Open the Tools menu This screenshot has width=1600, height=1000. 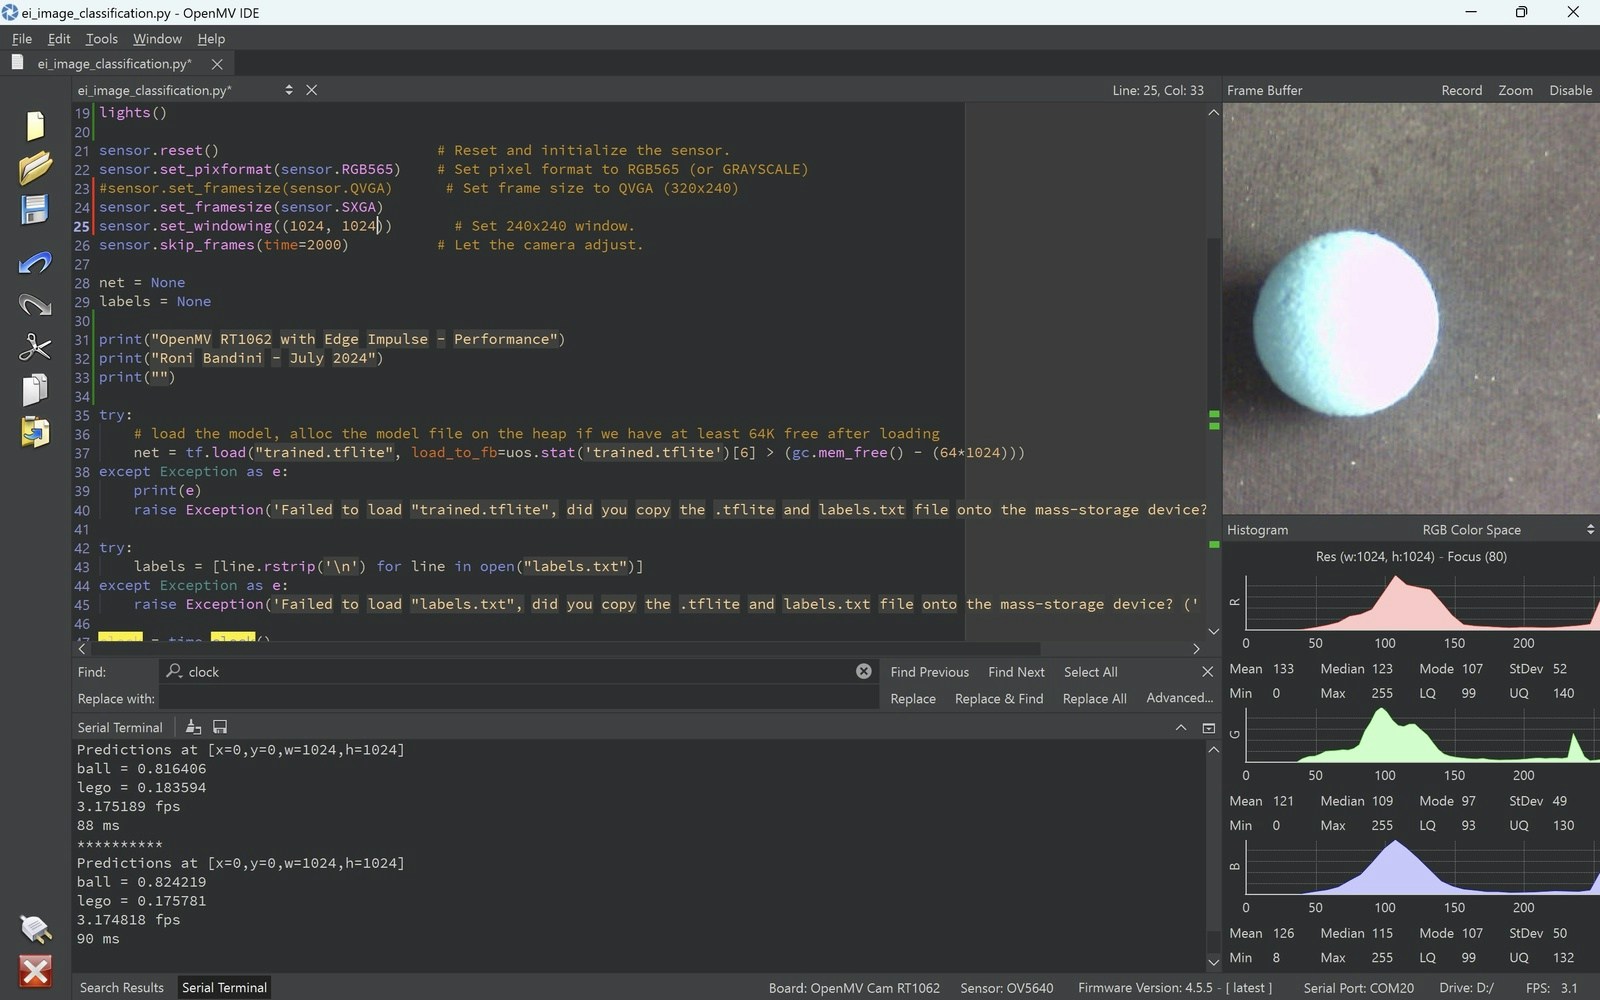click(x=101, y=39)
